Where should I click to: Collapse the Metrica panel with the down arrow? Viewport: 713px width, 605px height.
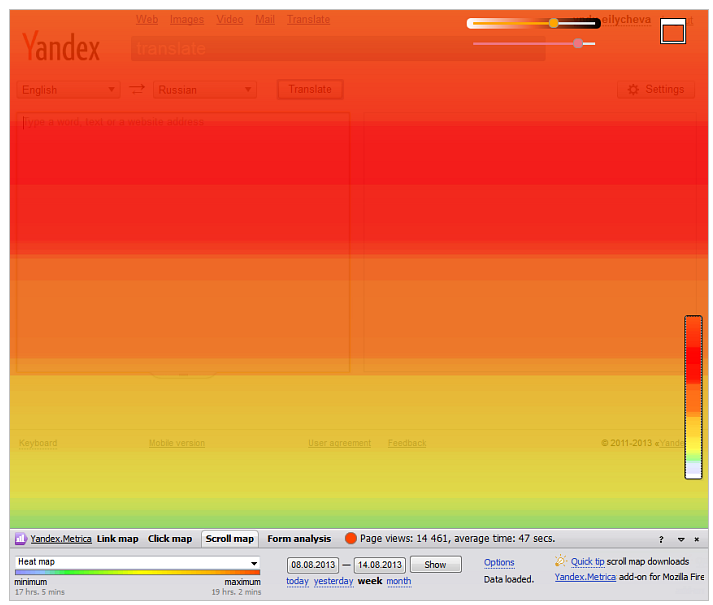(x=681, y=539)
